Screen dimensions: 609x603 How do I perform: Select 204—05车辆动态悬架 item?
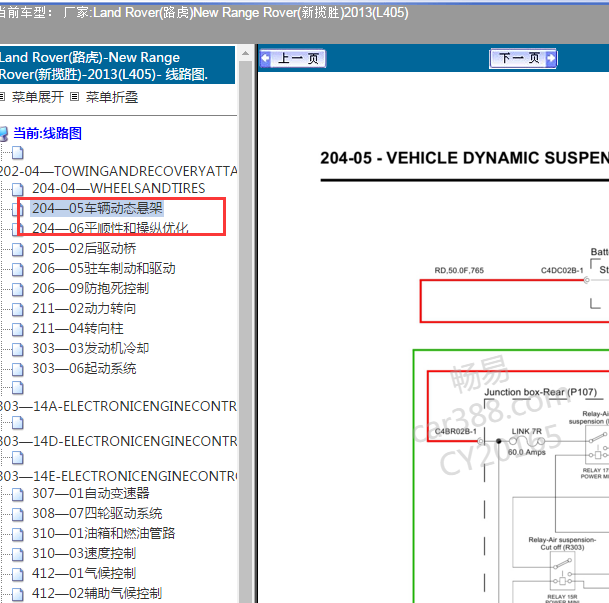point(97,209)
